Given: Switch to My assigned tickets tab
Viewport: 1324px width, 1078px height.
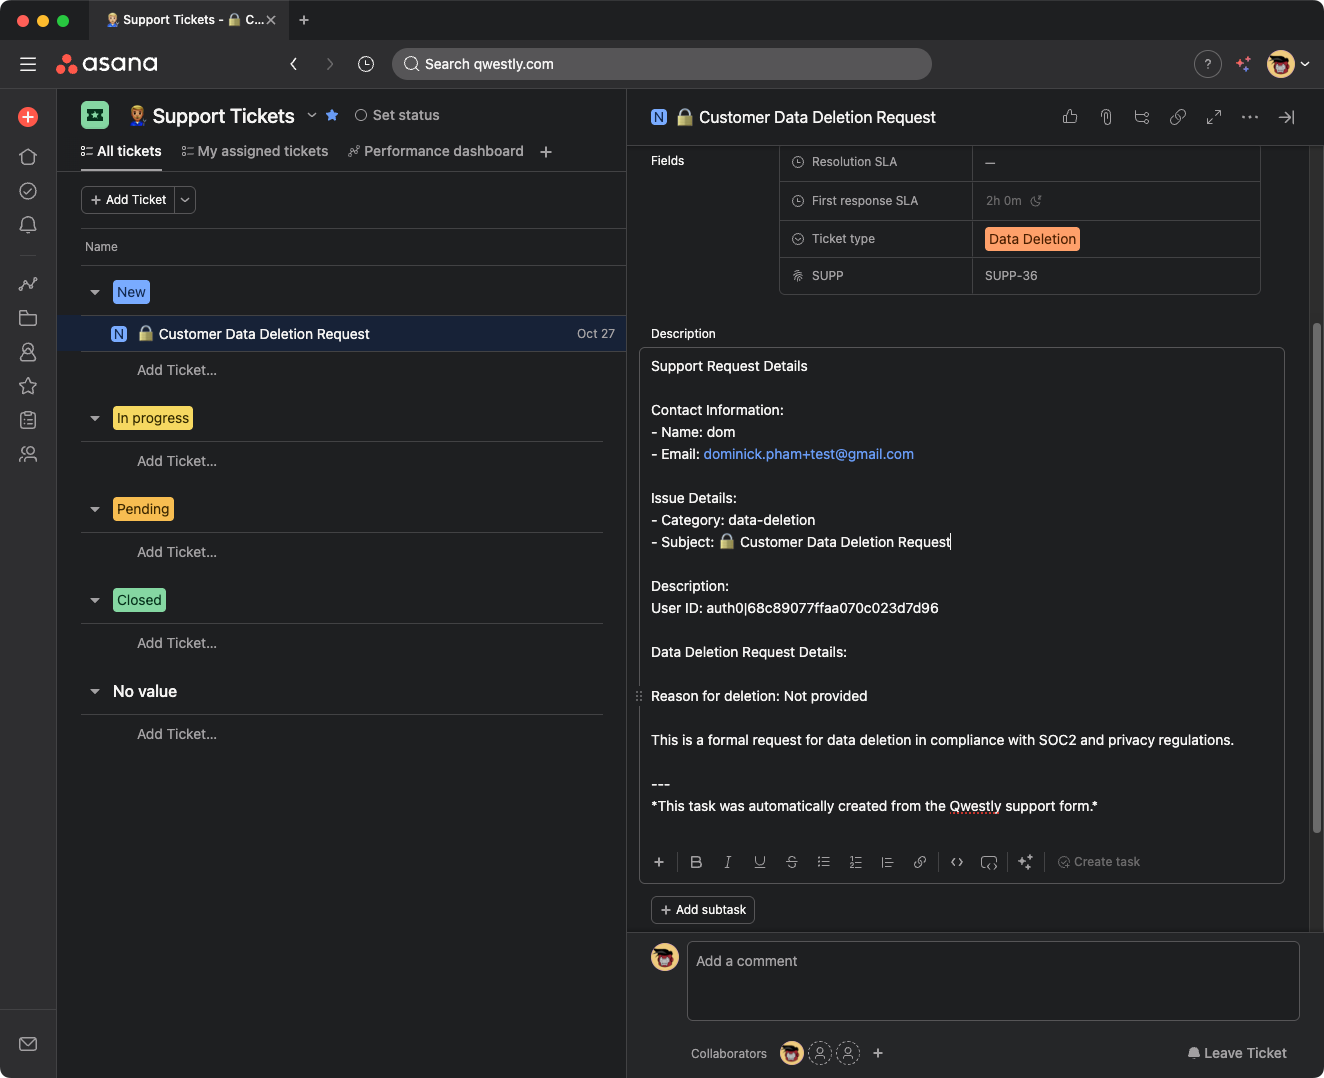Looking at the screenshot, I should pyautogui.click(x=255, y=151).
